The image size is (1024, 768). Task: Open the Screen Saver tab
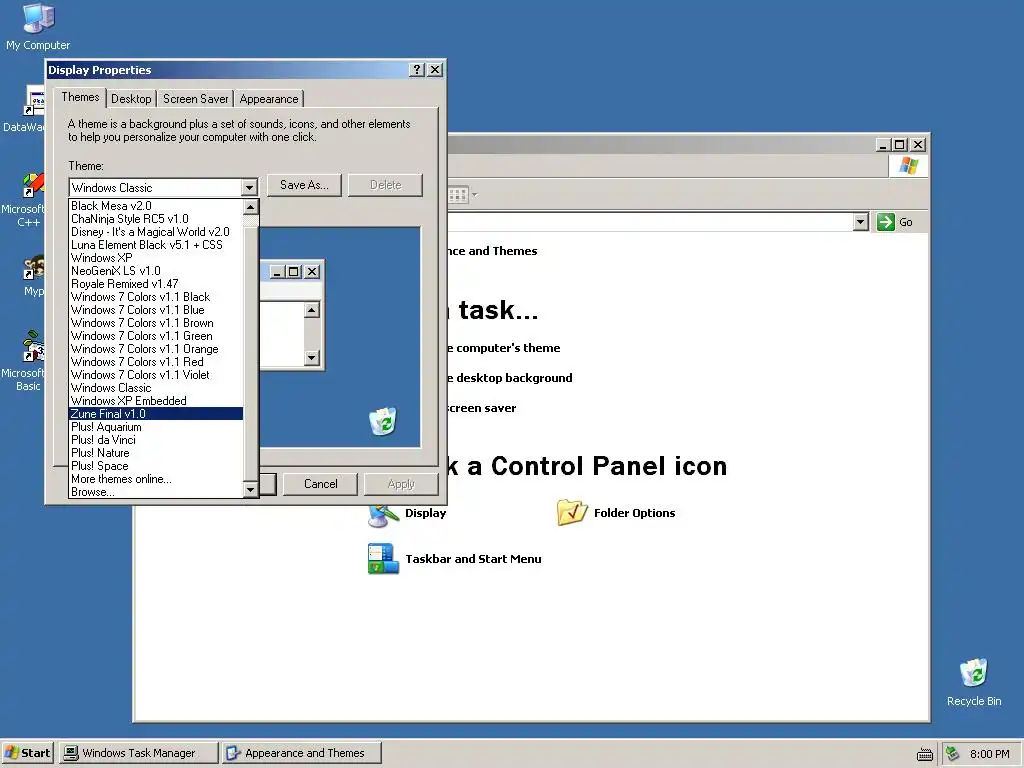196,99
